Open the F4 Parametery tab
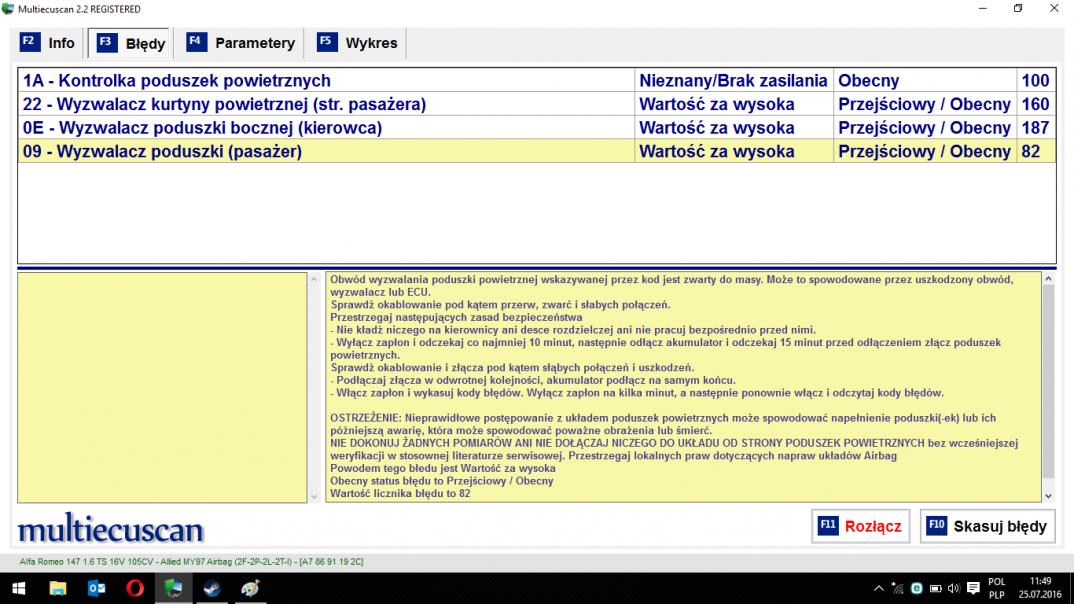Screen dimensions: 1074x604 pyautogui.click(x=240, y=43)
